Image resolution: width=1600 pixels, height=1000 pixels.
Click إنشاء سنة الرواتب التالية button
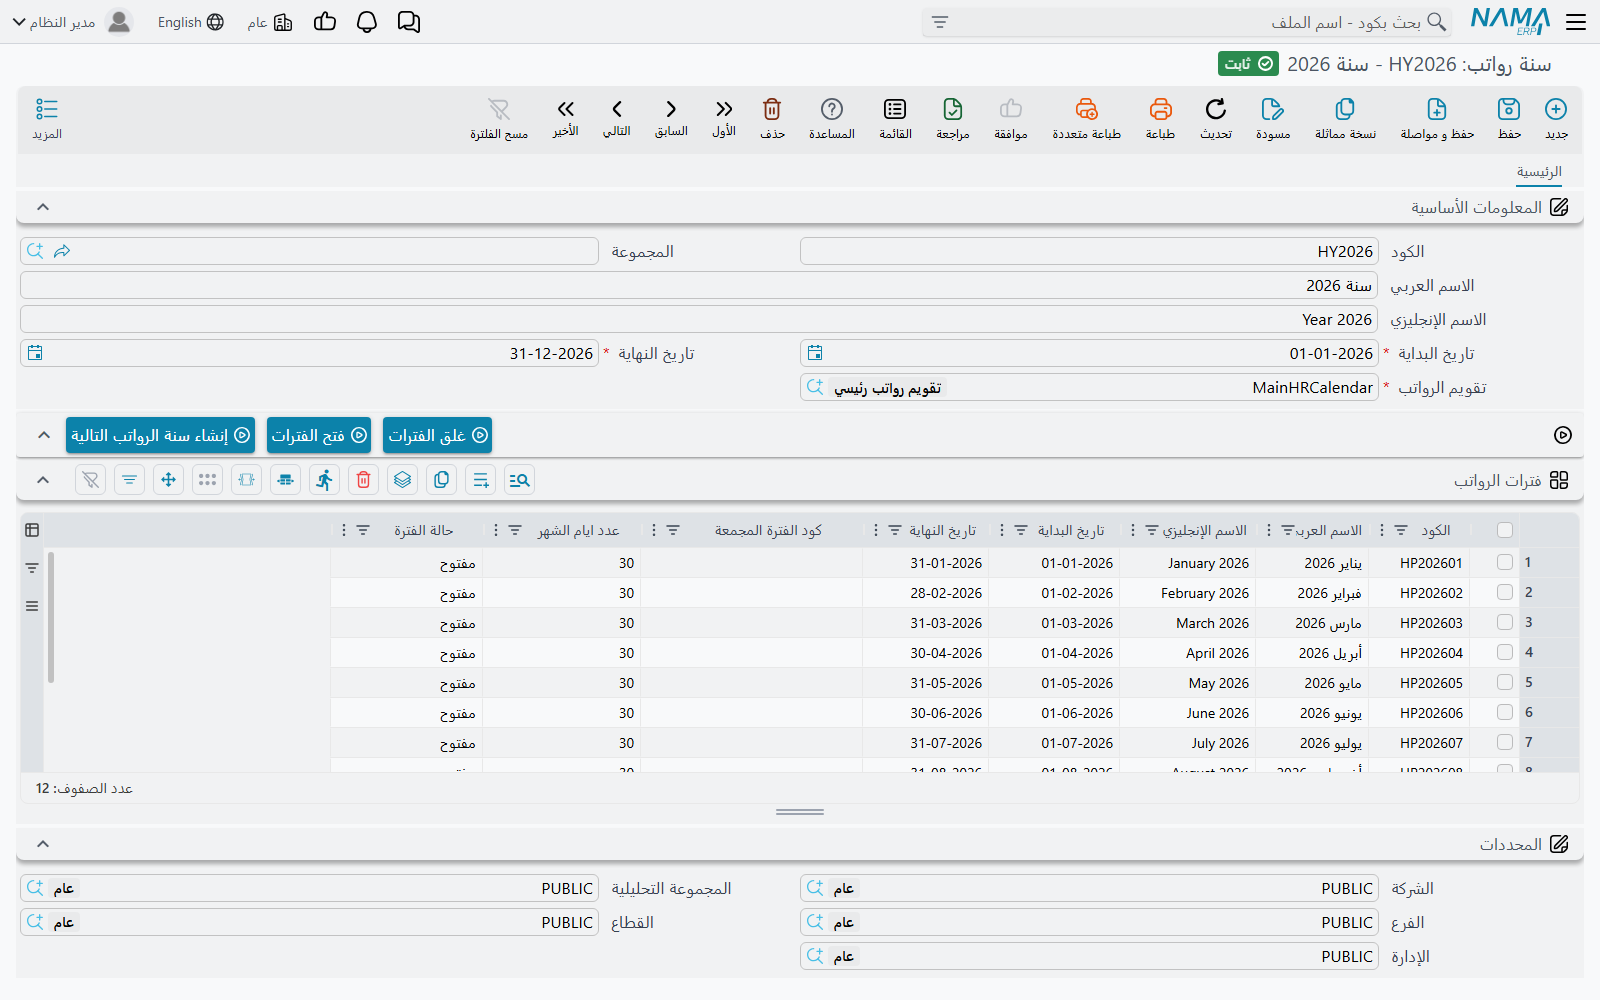pyautogui.click(x=160, y=435)
